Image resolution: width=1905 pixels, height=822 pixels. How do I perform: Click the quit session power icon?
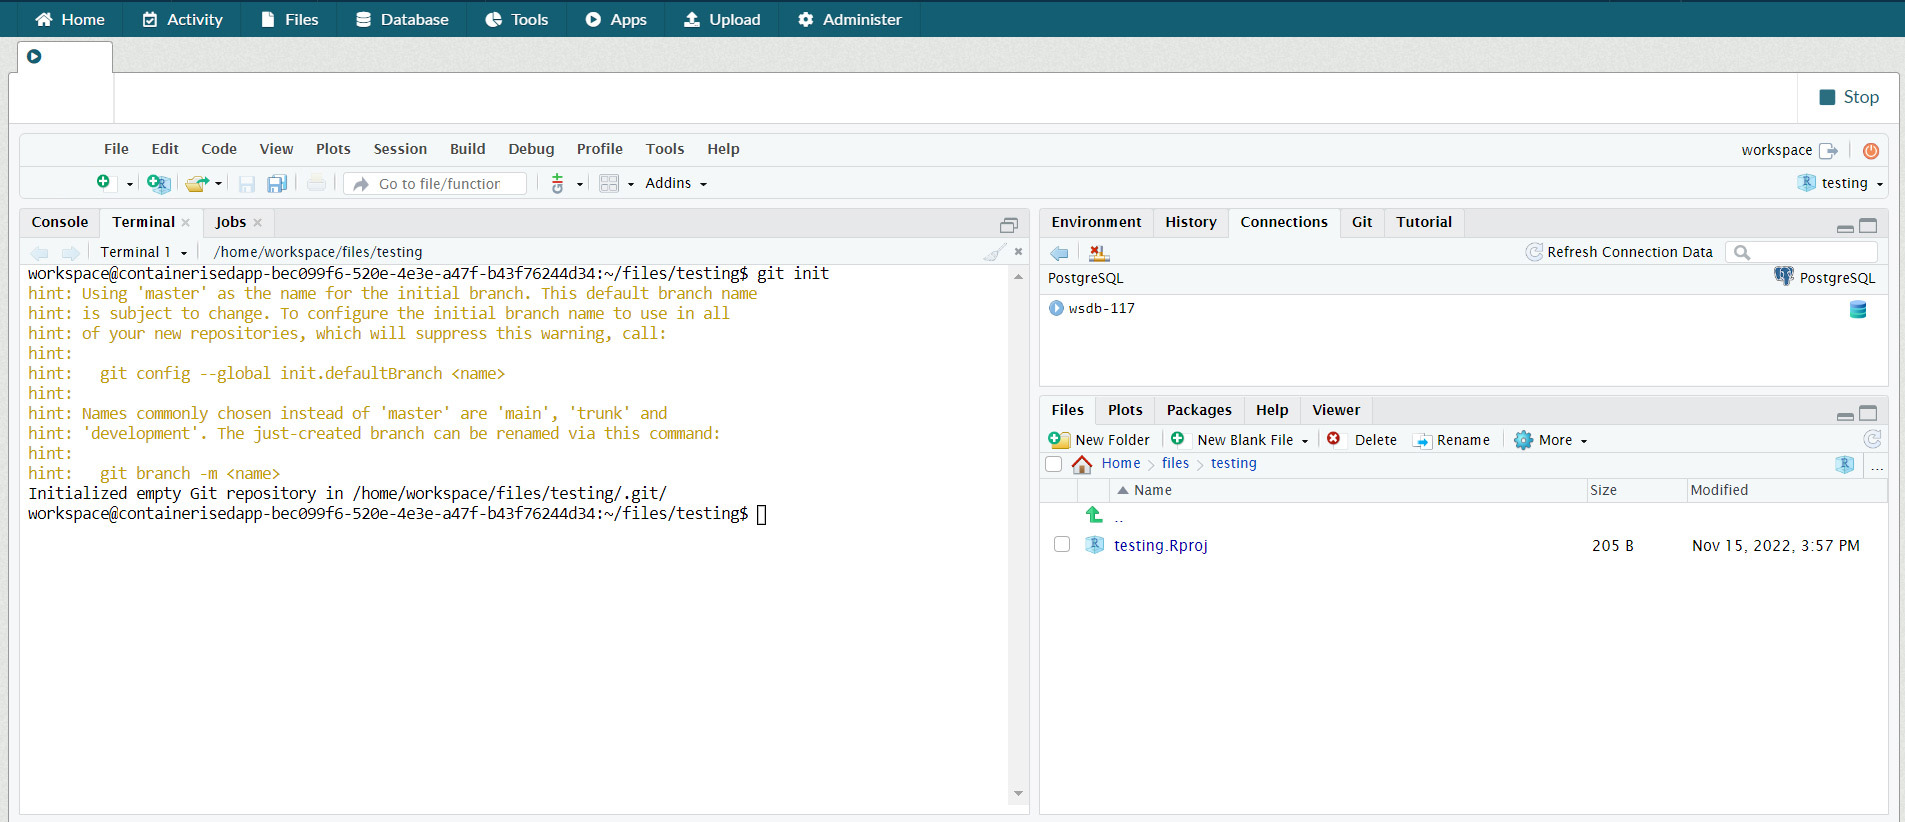pos(1871,150)
